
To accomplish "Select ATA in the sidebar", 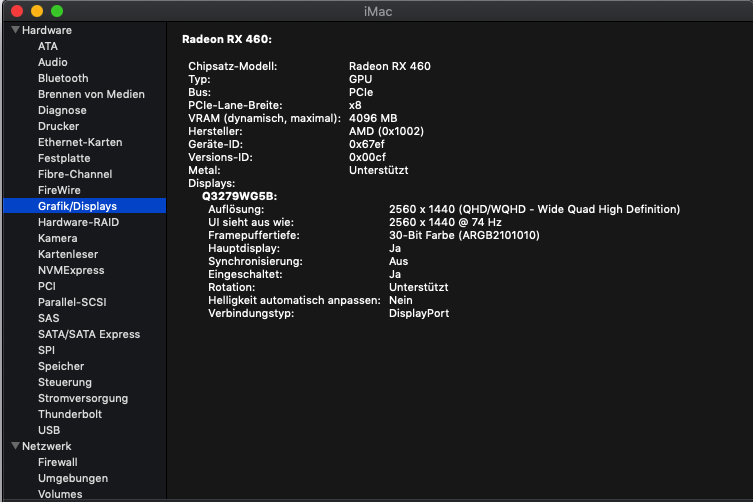I will [x=48, y=46].
